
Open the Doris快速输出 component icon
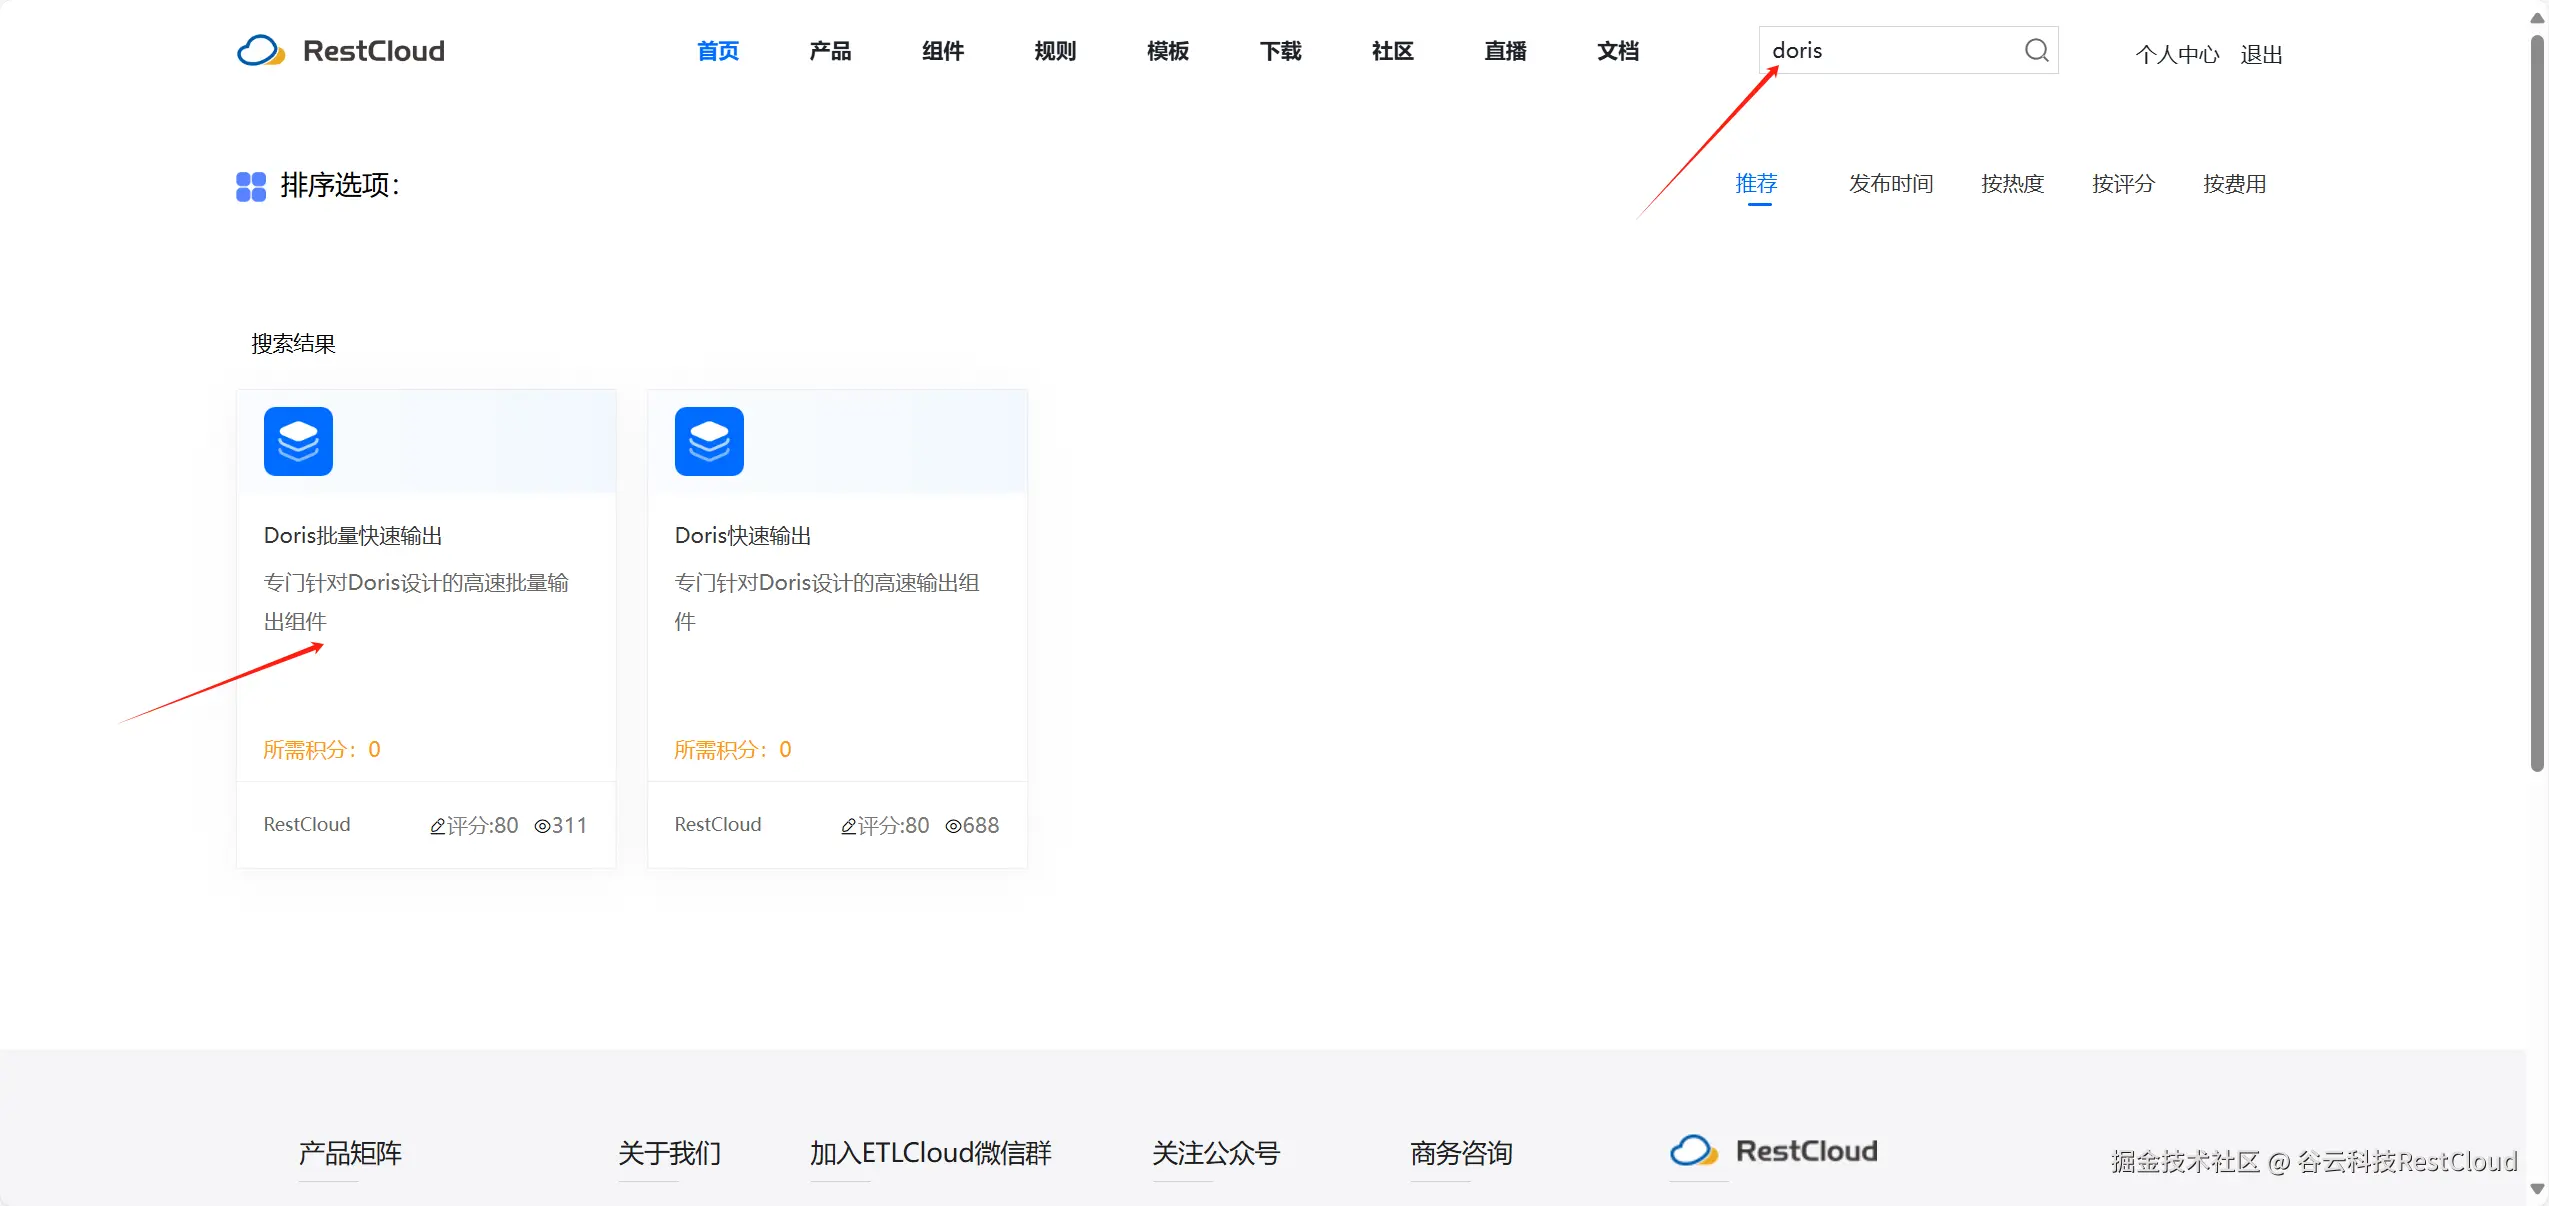point(709,441)
